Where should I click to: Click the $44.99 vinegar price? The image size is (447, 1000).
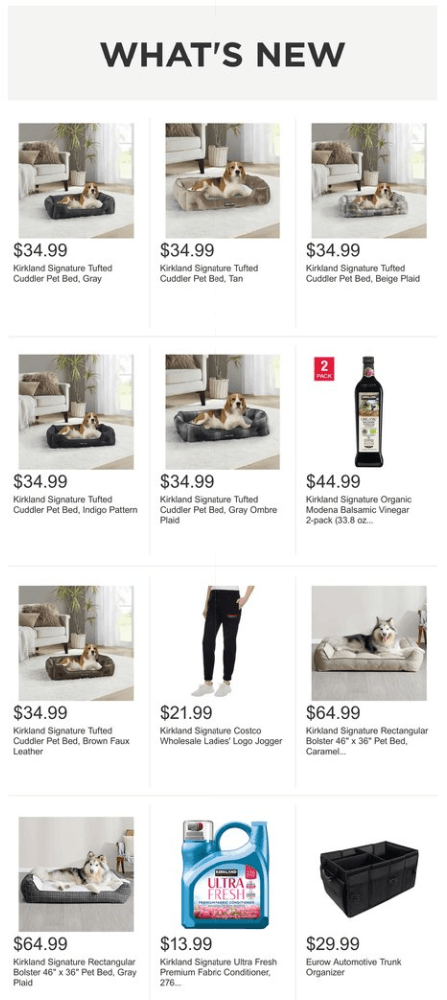333,482
